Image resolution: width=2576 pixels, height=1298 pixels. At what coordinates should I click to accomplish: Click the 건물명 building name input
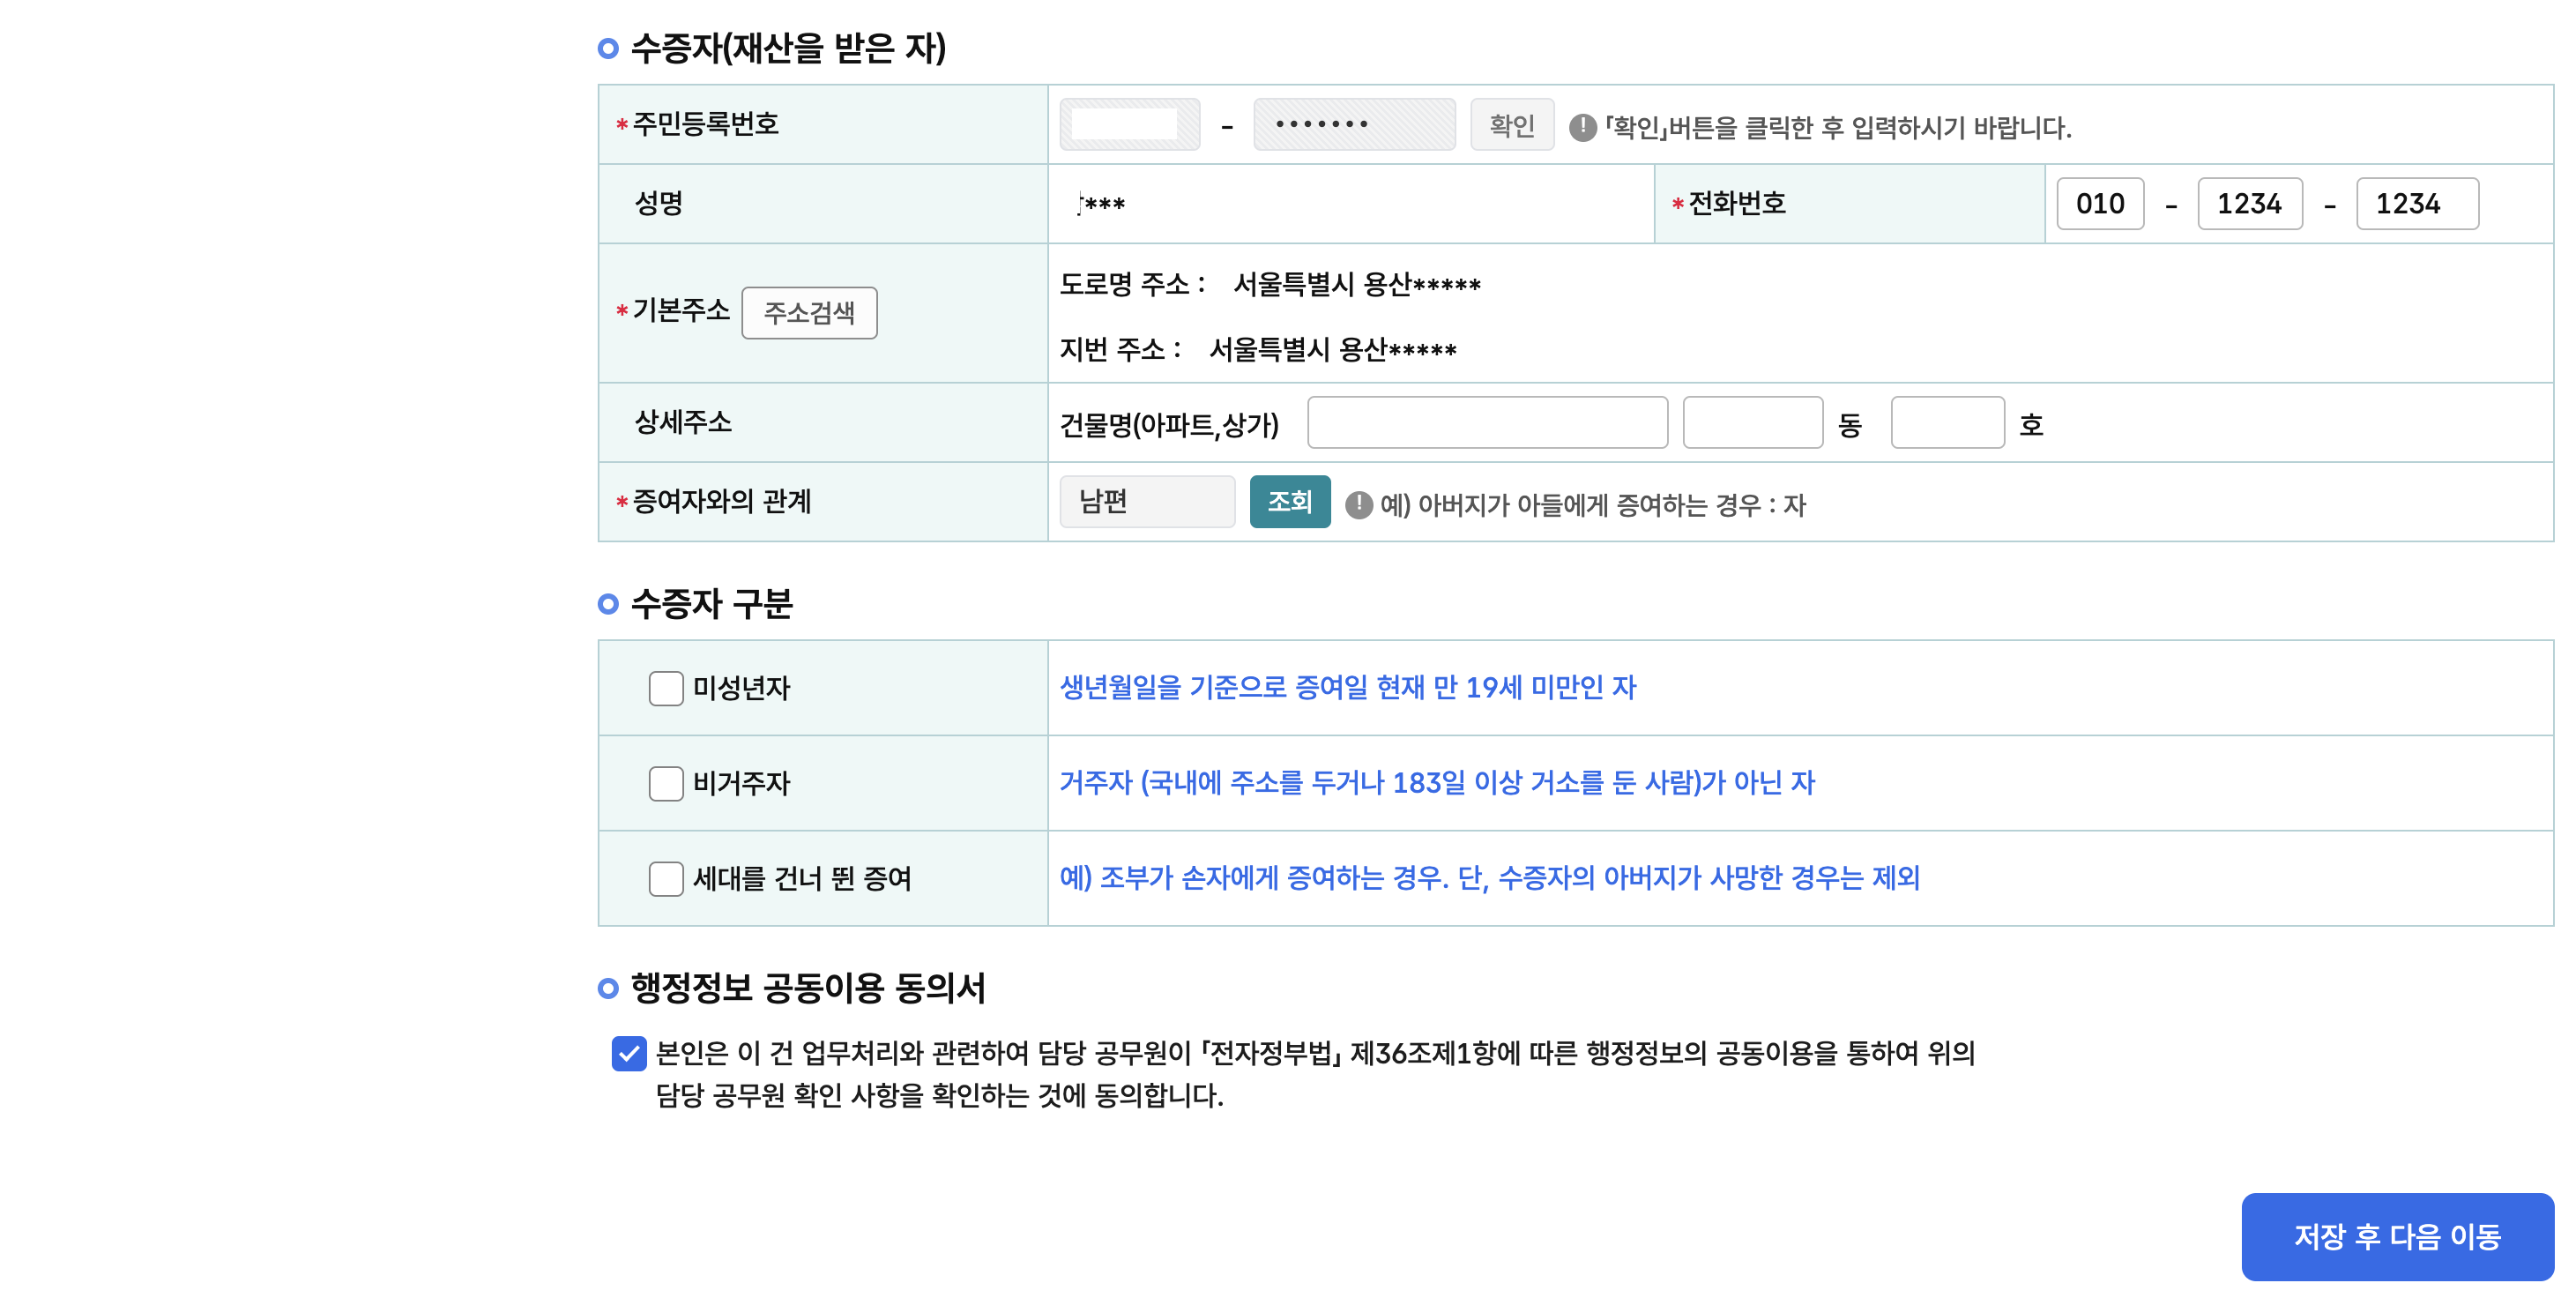(x=1487, y=423)
